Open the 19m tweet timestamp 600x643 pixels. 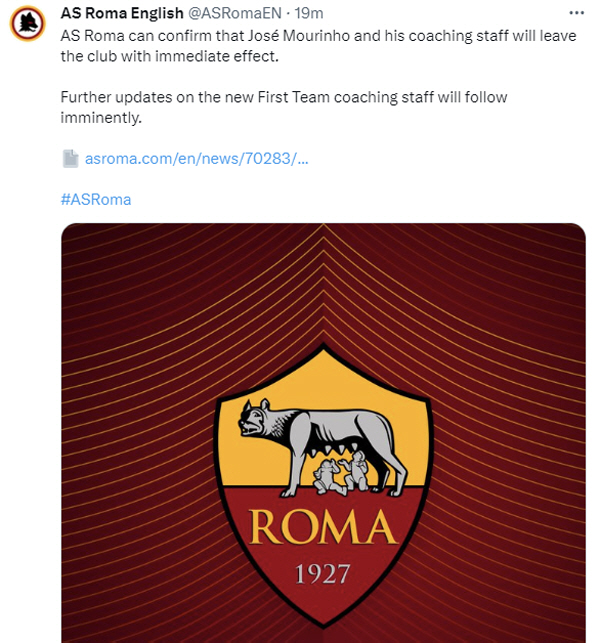coord(309,13)
